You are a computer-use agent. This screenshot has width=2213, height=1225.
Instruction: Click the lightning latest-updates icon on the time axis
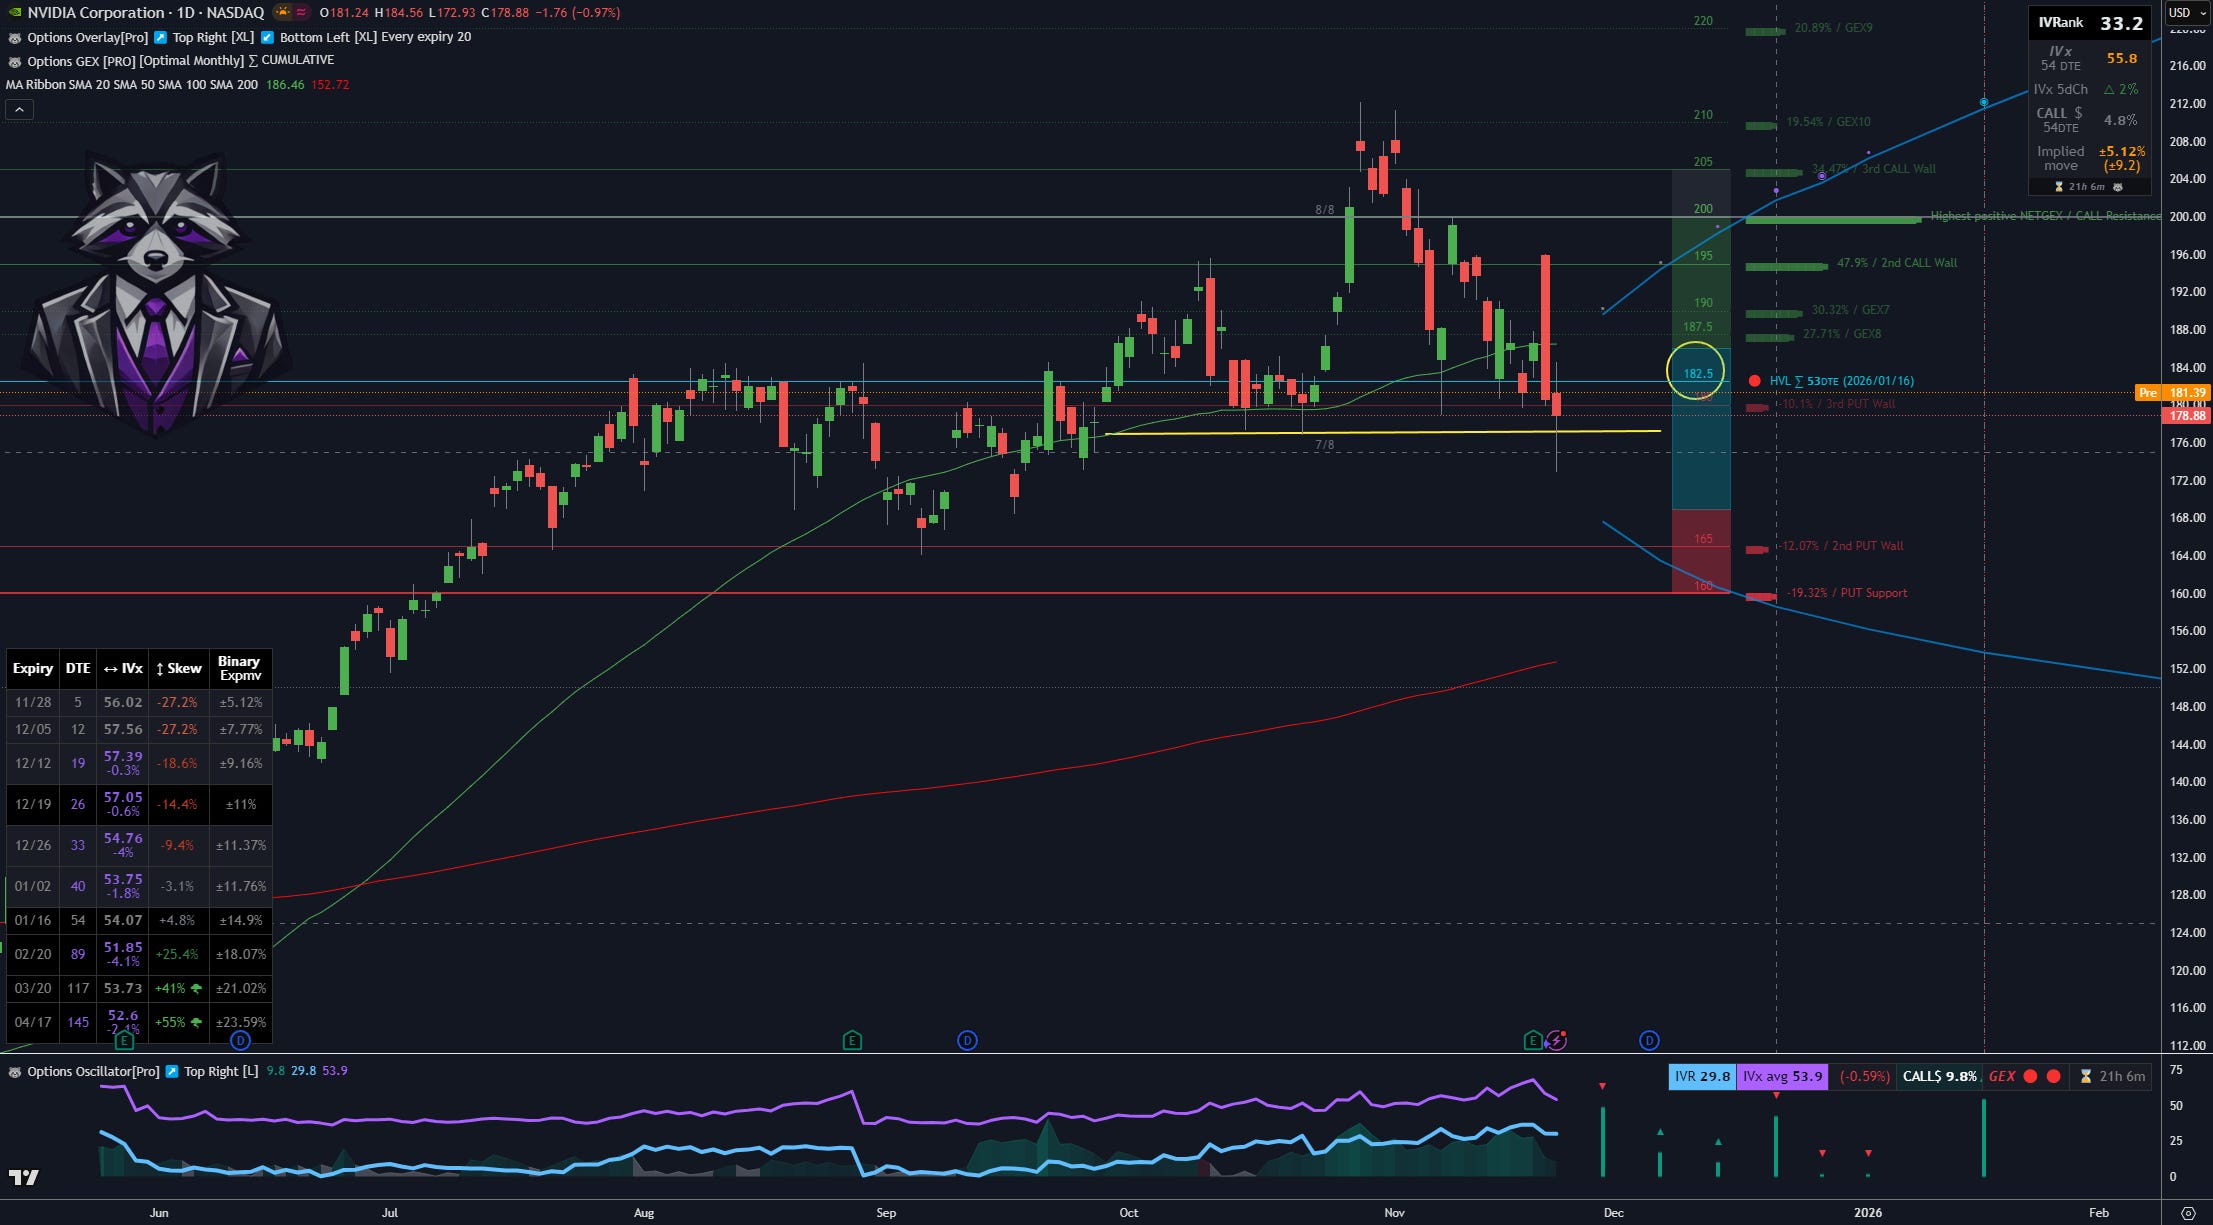tap(1556, 1041)
